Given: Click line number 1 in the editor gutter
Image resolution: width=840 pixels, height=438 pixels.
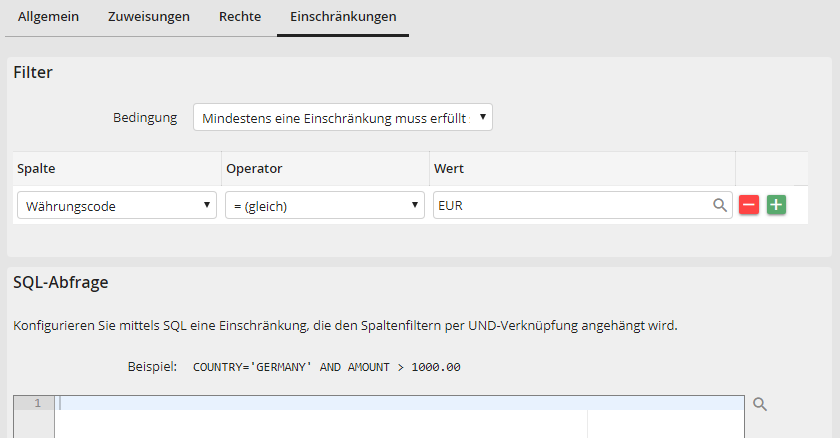Looking at the screenshot, I should (37, 403).
